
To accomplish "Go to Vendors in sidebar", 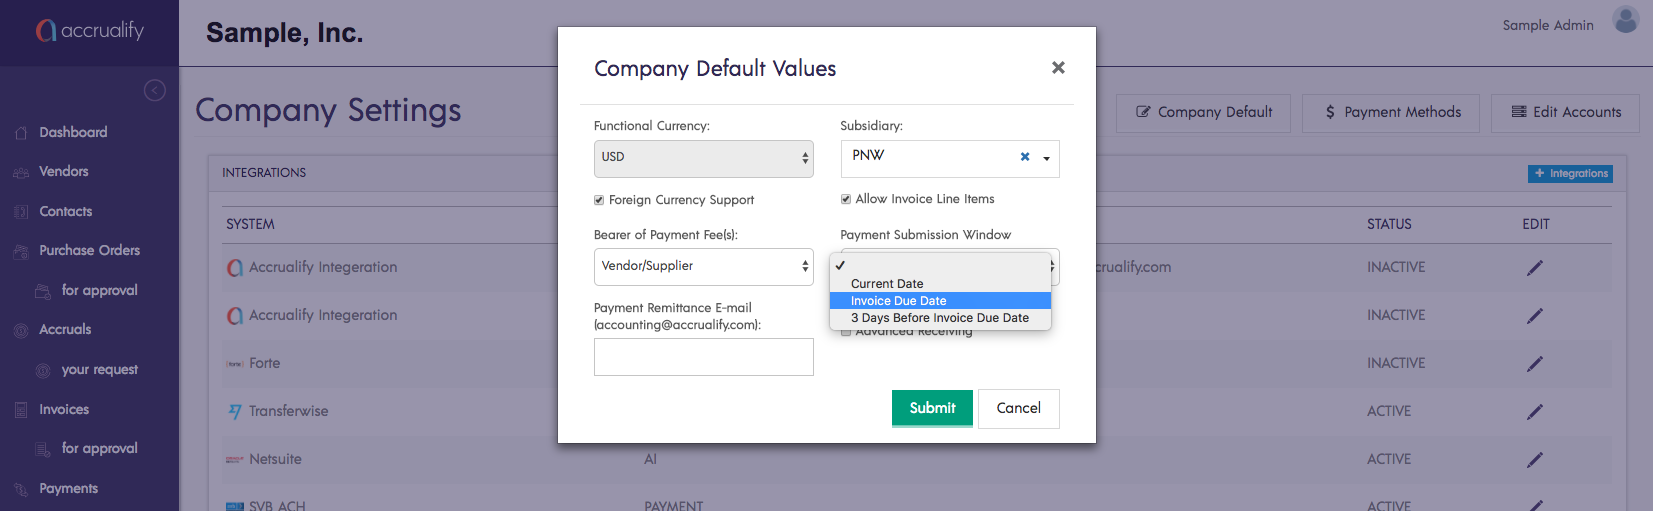I will point(64,171).
